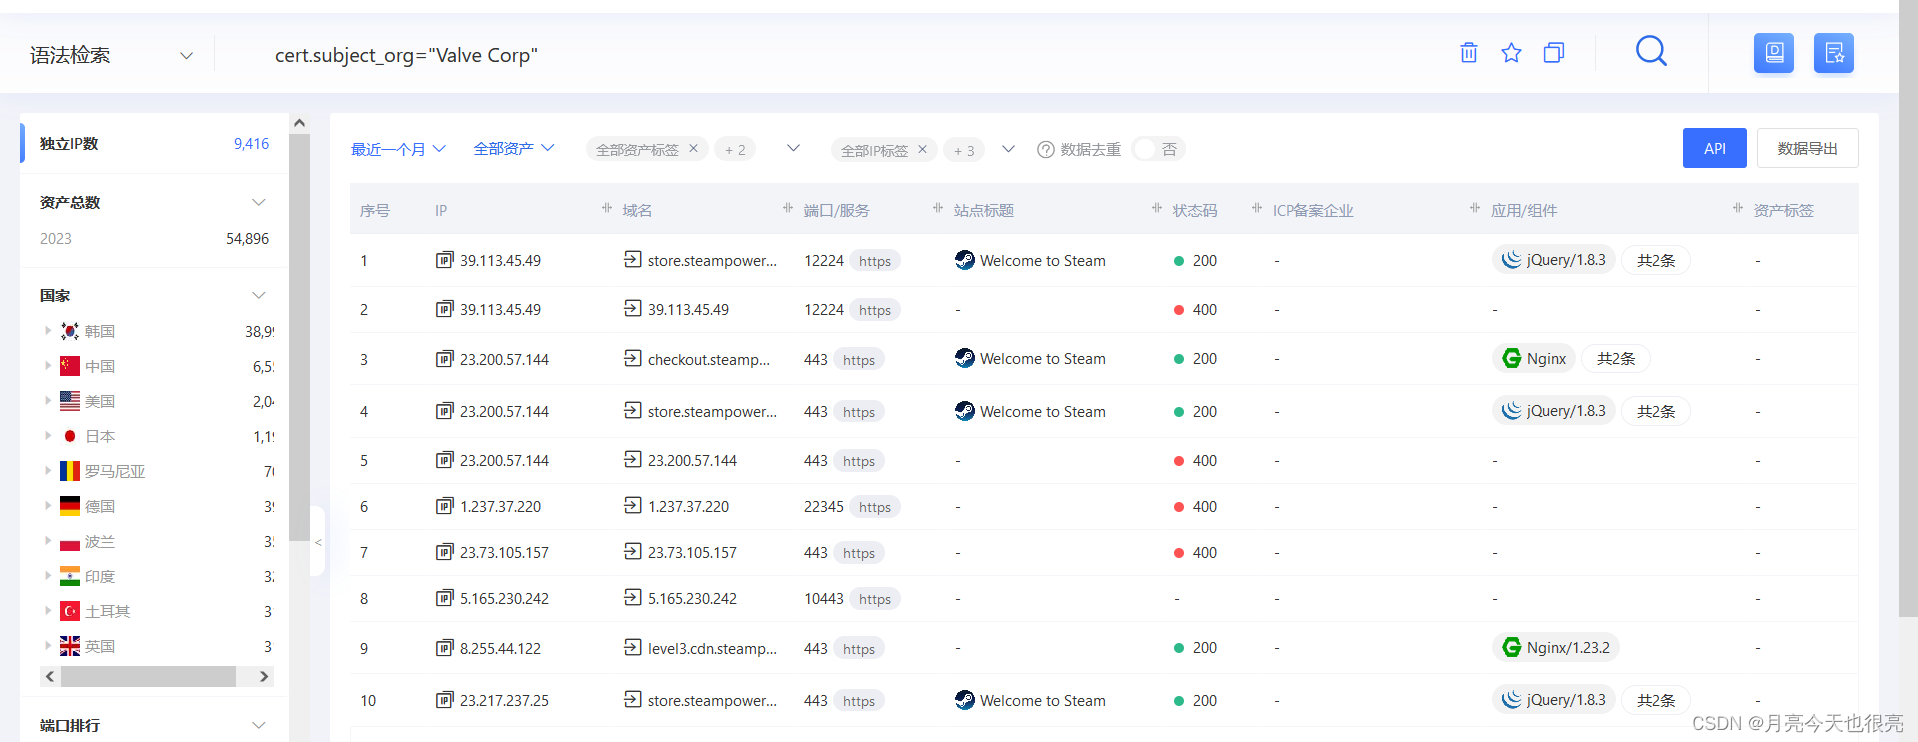Expand the 端口排行 section
Screen dimensions: 1918x742
pos(259,725)
